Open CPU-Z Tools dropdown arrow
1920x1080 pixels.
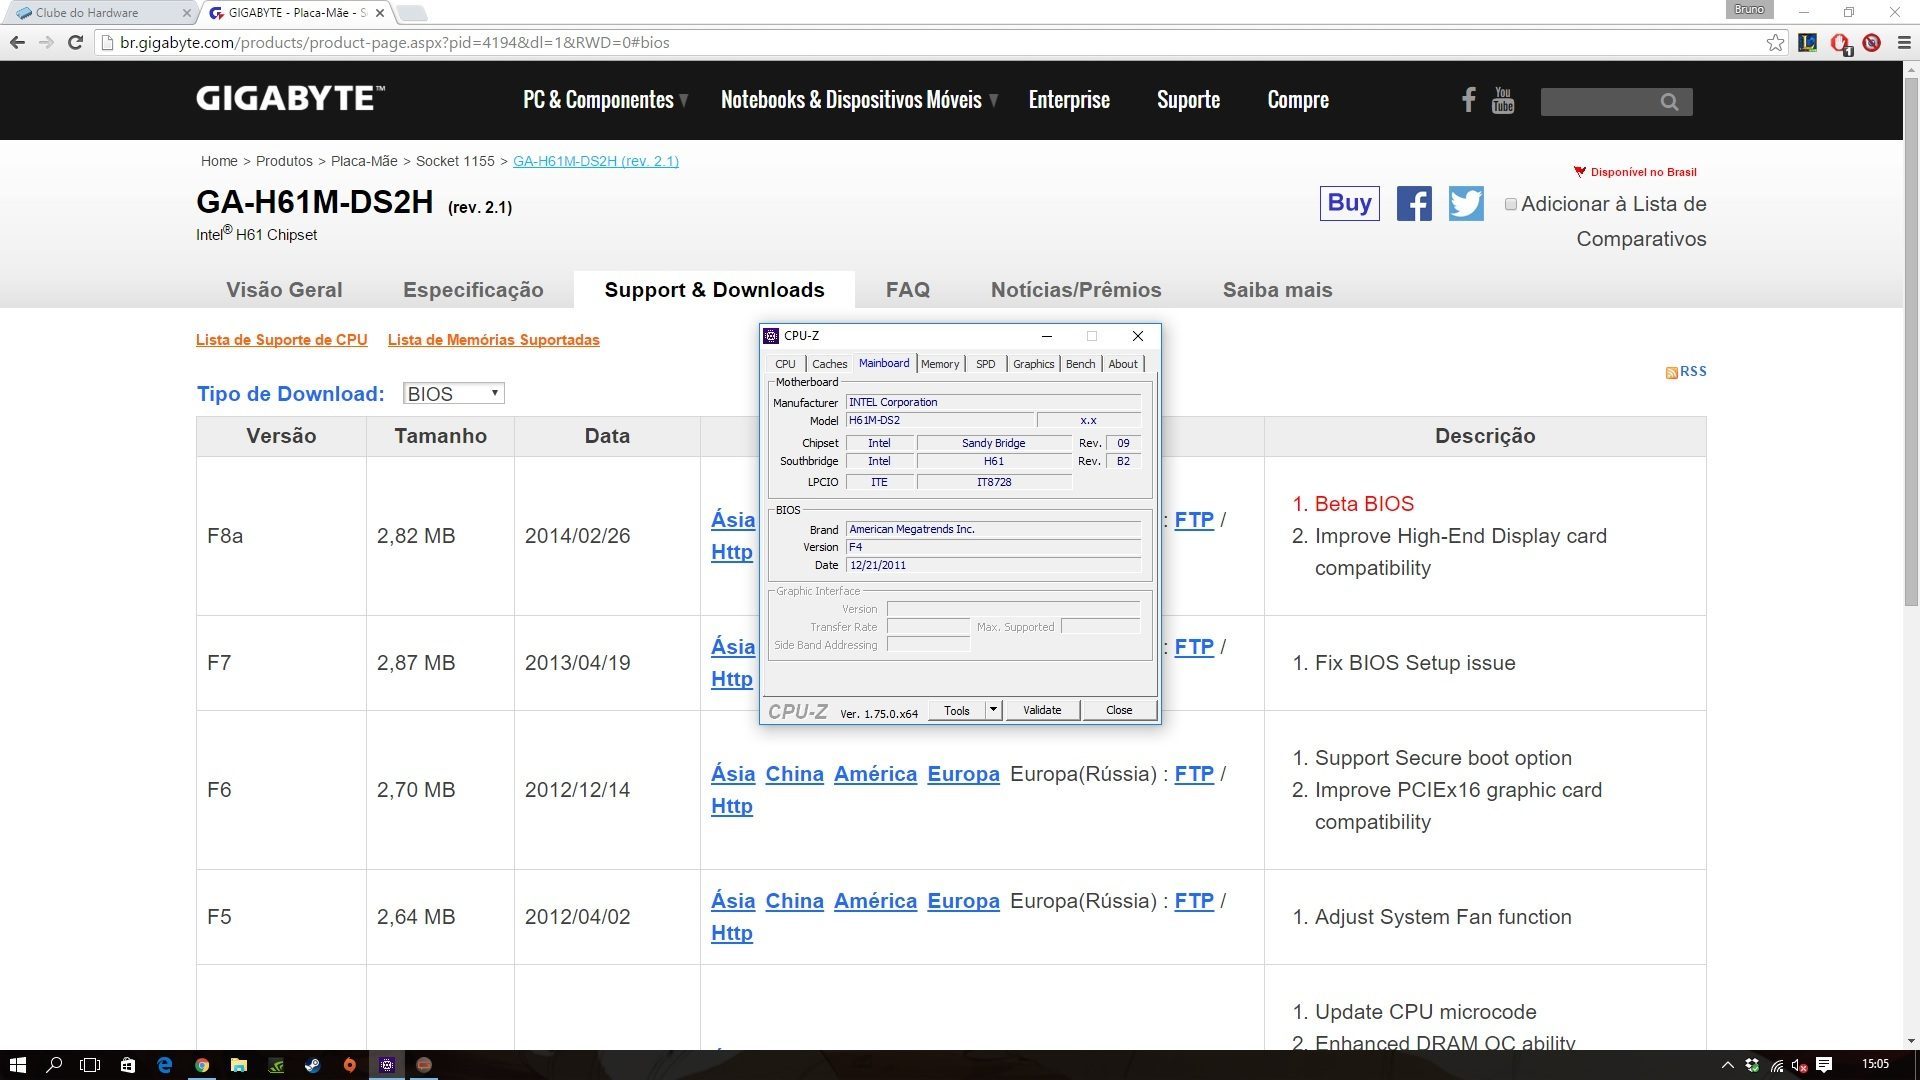pyautogui.click(x=993, y=710)
